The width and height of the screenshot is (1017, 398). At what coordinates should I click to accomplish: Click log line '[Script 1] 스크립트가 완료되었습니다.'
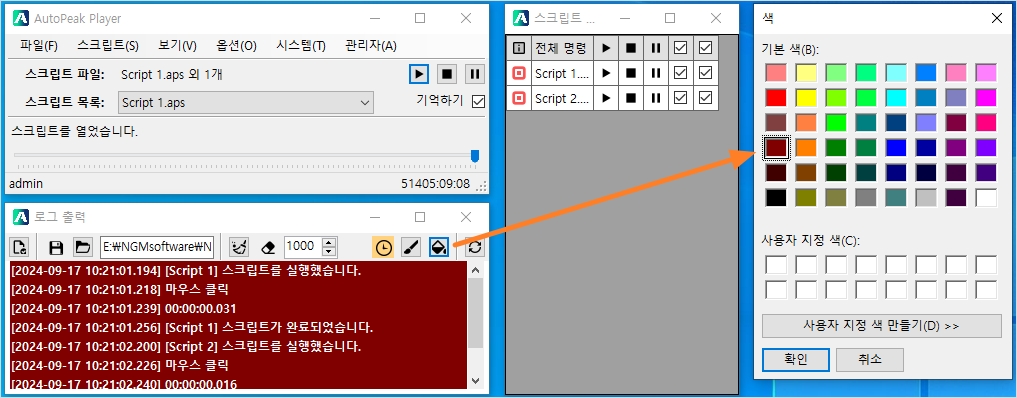tap(191, 327)
